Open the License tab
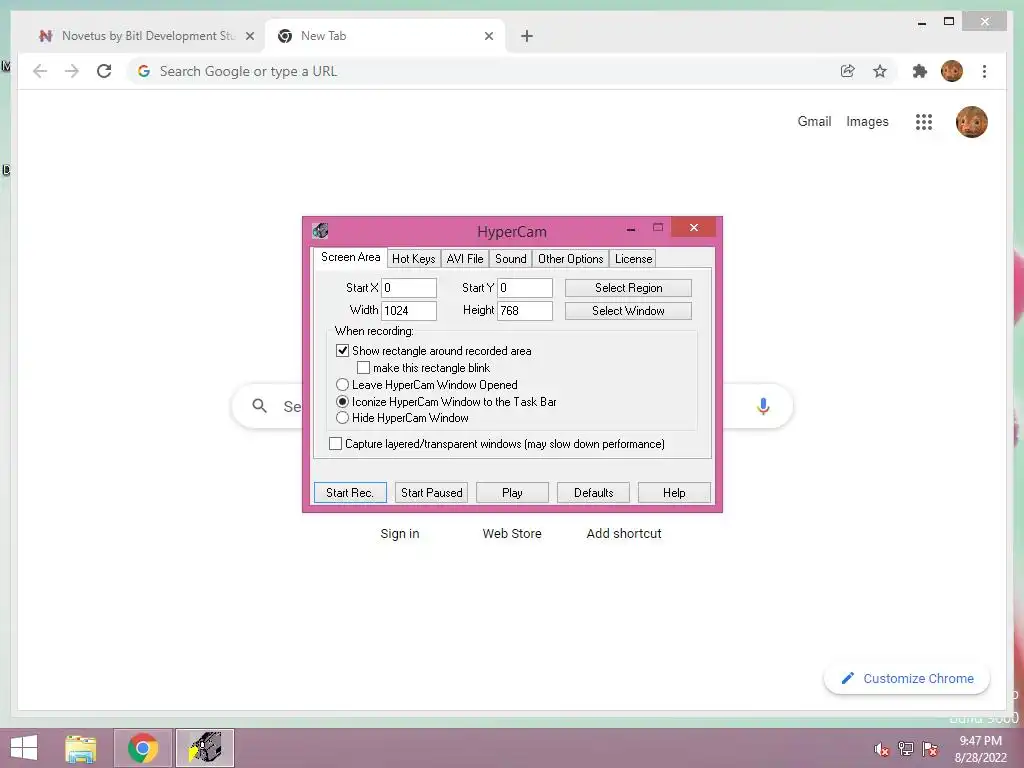 (x=633, y=259)
